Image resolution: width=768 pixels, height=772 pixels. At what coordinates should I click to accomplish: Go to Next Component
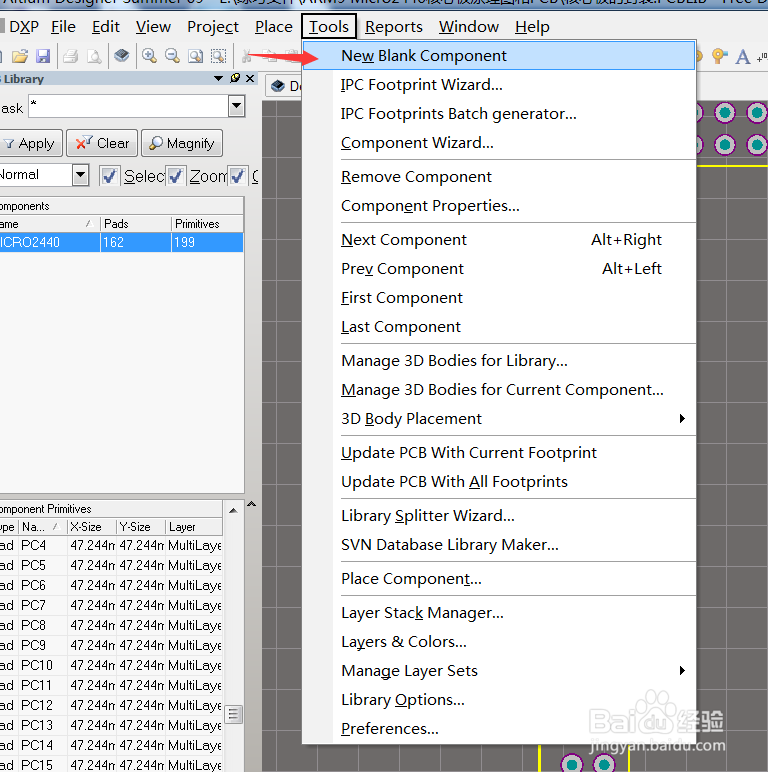(499, 240)
